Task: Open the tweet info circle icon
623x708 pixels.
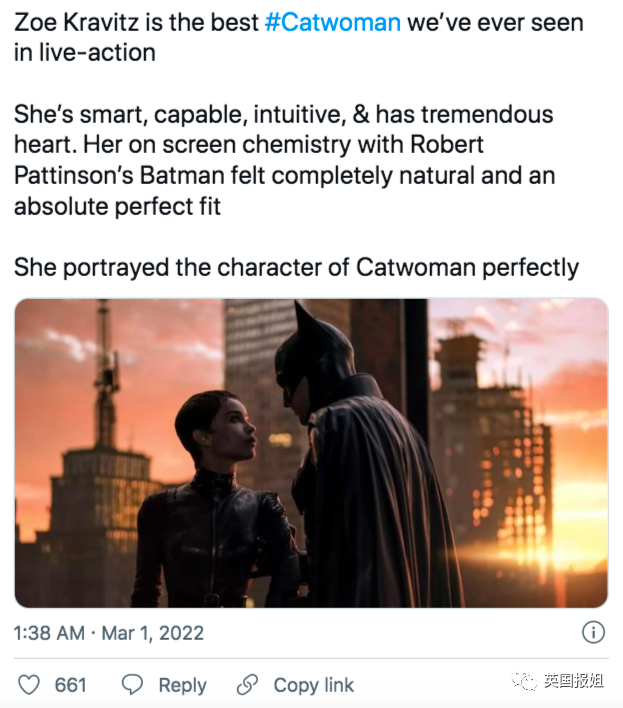Action: tap(593, 633)
